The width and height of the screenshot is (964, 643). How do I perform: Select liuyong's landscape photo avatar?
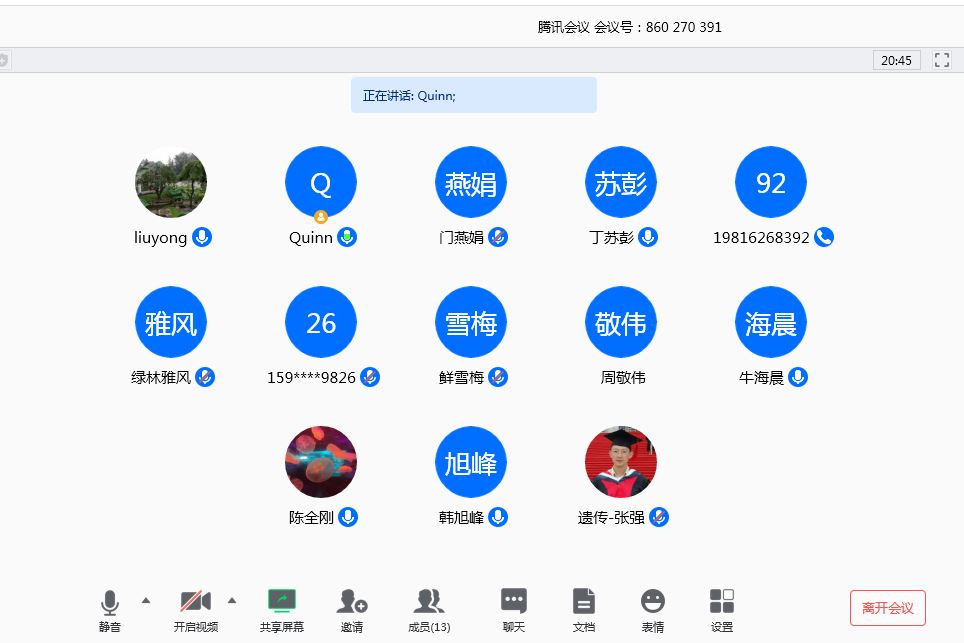(171, 182)
